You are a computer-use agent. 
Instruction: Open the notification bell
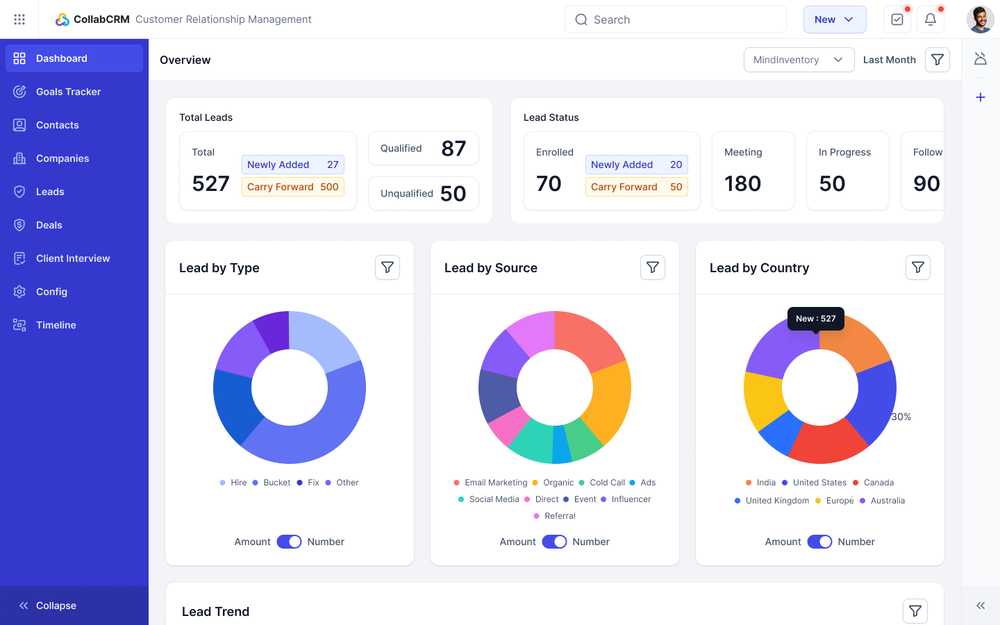931,19
